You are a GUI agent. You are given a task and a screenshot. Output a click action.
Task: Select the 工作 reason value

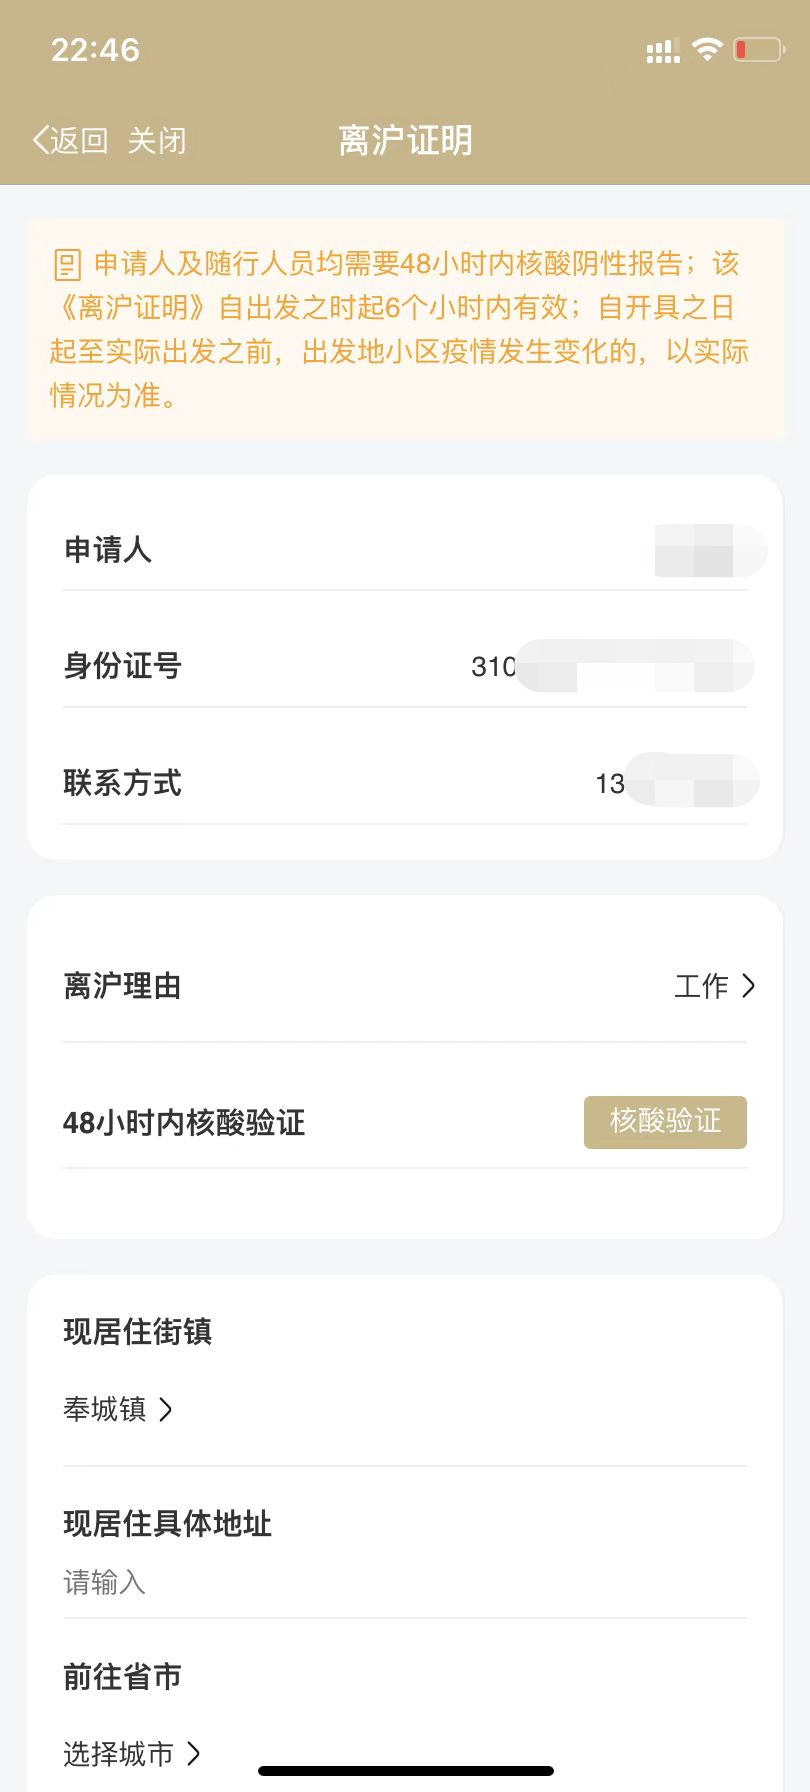[701, 986]
